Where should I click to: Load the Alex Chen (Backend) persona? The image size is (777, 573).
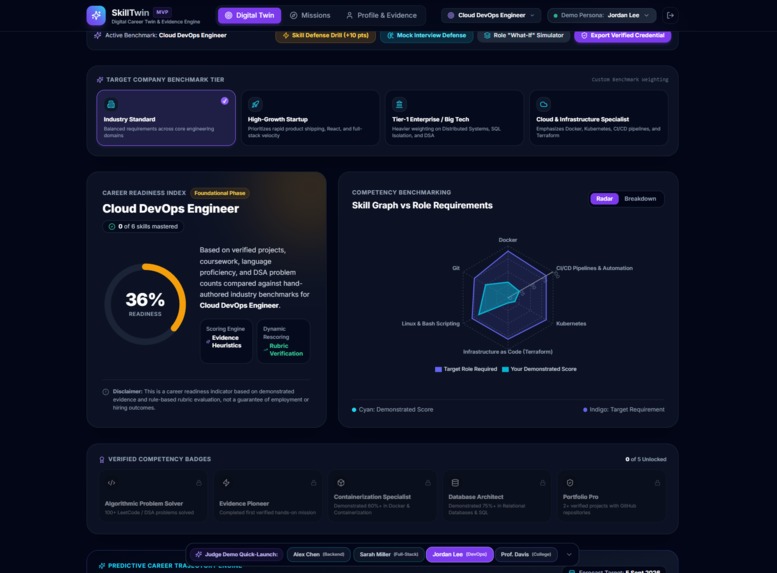point(319,554)
